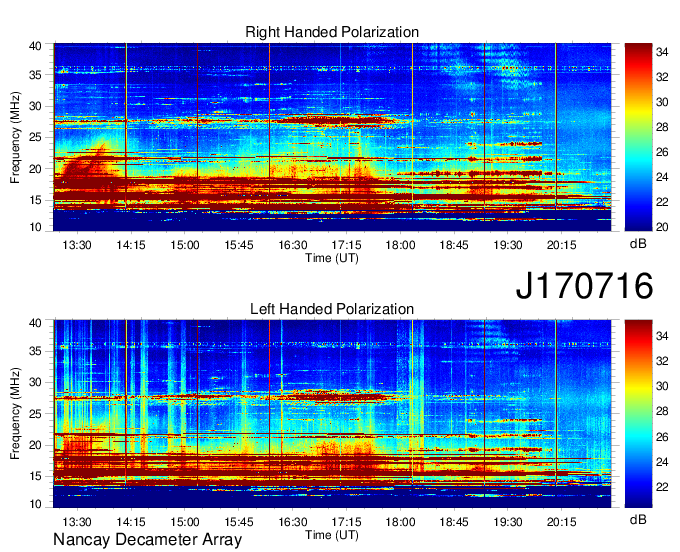Click the 30 dB tick on Left Handed color bar

pyautogui.click(x=662, y=386)
